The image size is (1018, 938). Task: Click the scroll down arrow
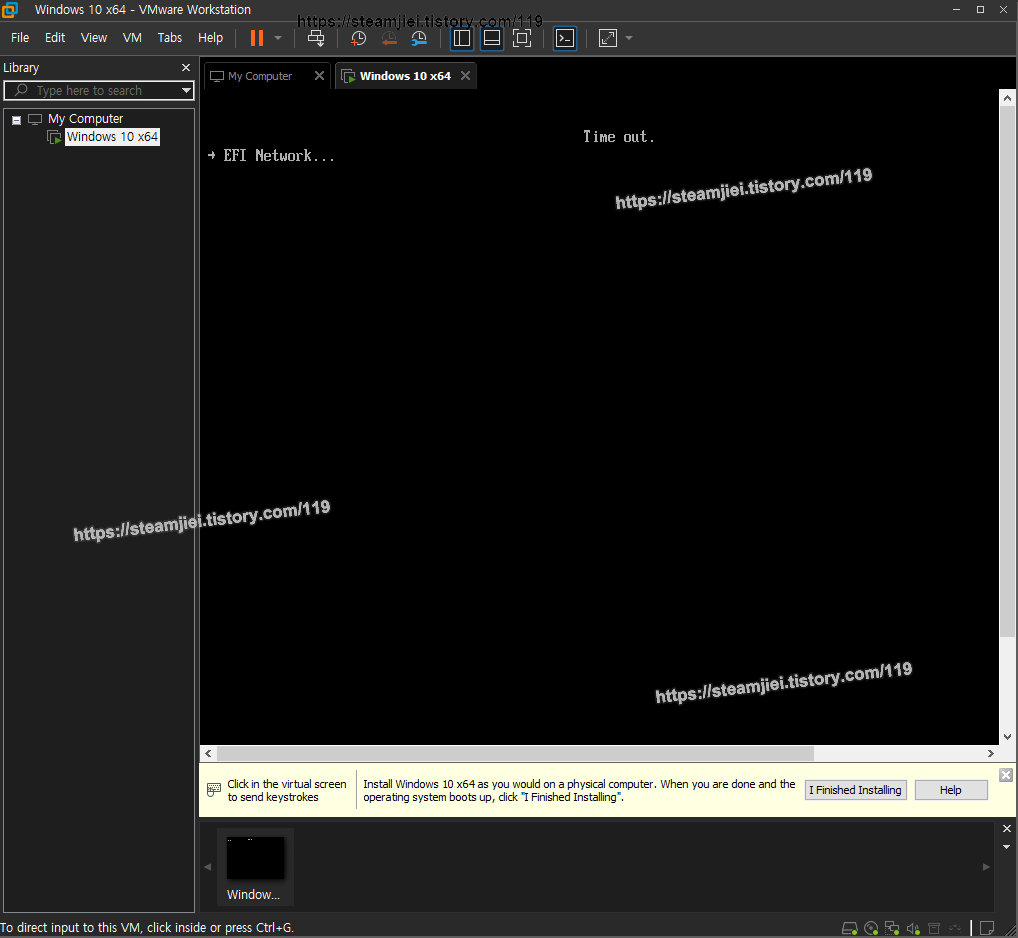pyautogui.click(x=1007, y=737)
